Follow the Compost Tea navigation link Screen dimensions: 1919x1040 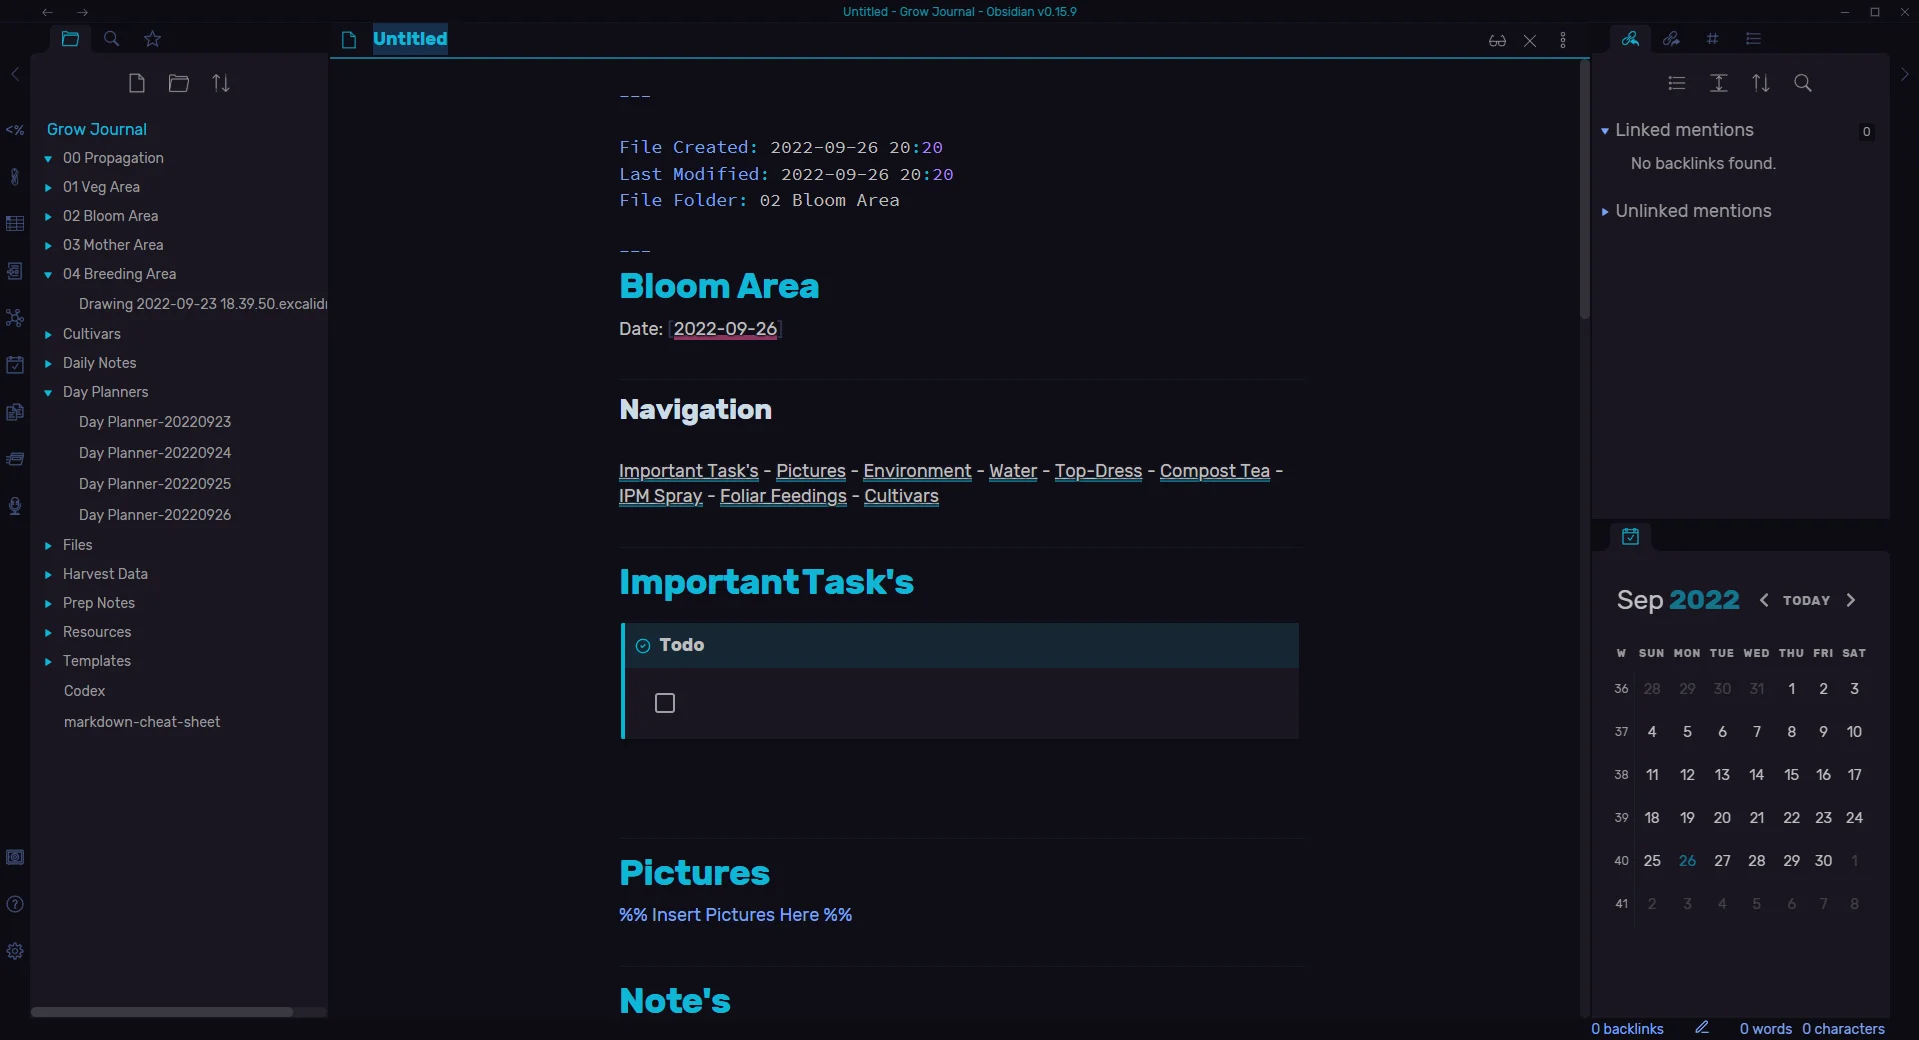coord(1214,471)
